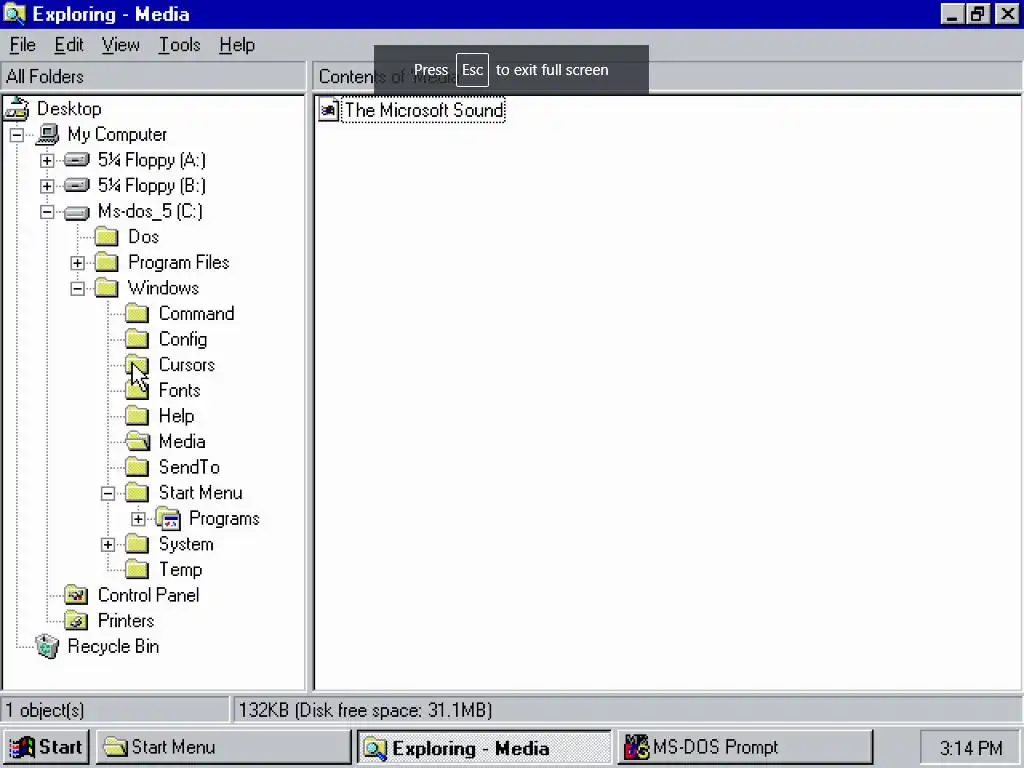Click the Desktop icon in folder tree

17,108
